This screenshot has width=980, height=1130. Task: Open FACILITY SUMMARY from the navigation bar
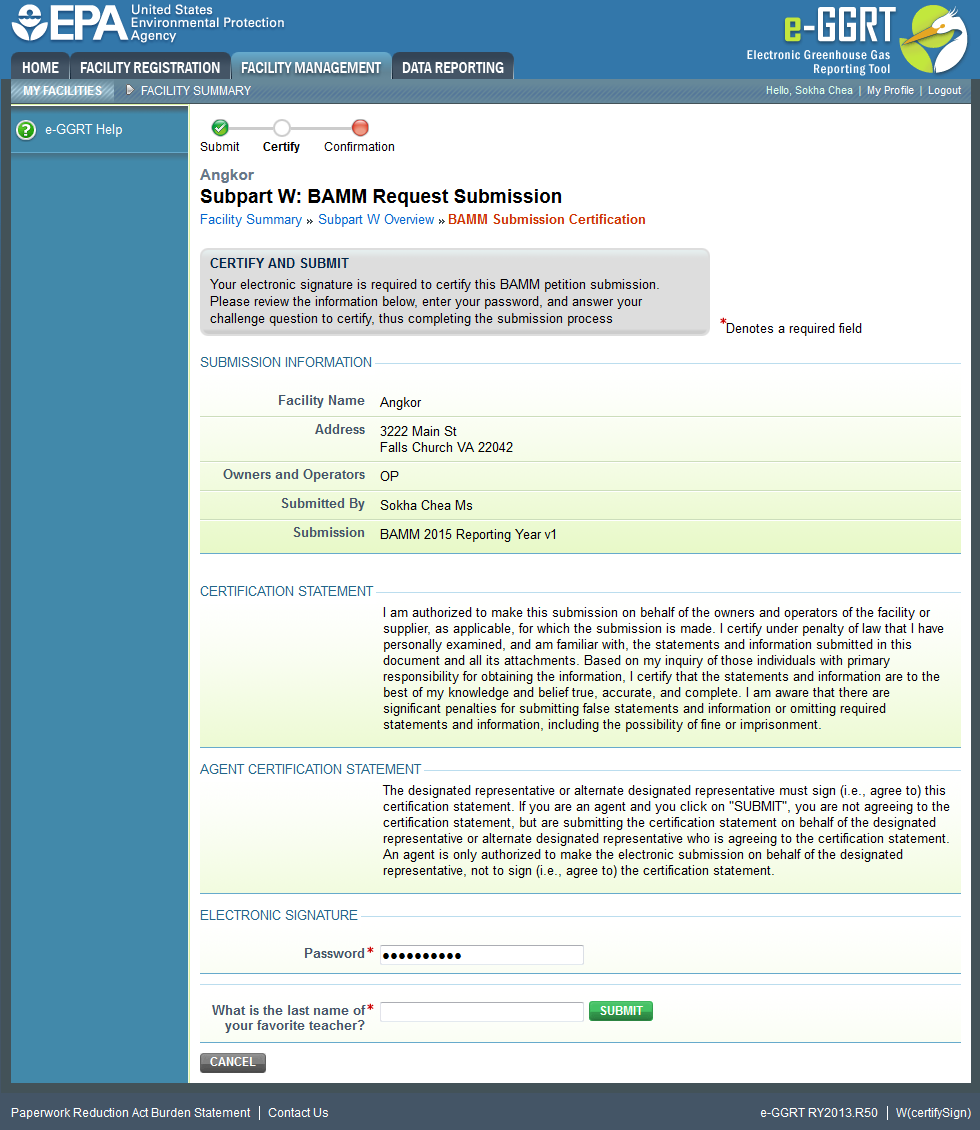(x=195, y=90)
